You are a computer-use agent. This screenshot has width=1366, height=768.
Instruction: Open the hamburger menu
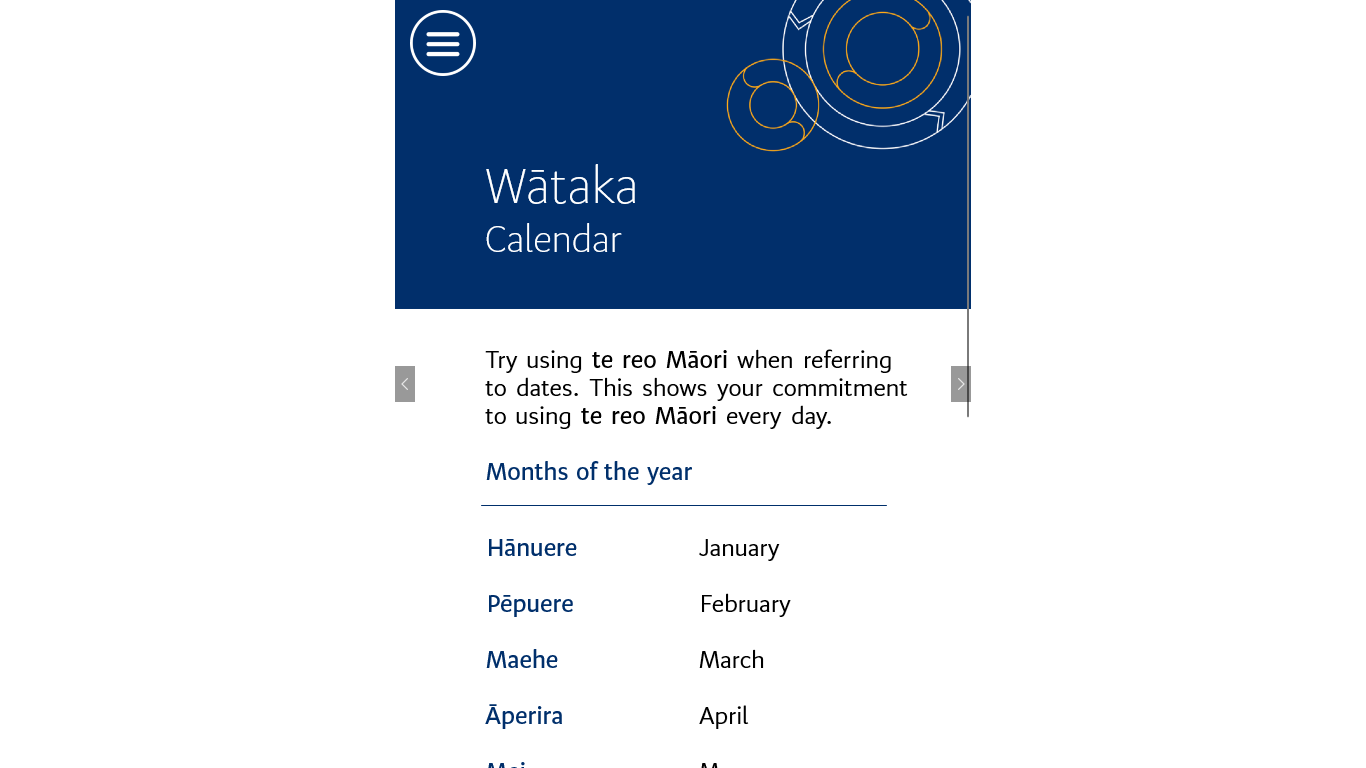pyautogui.click(x=443, y=43)
